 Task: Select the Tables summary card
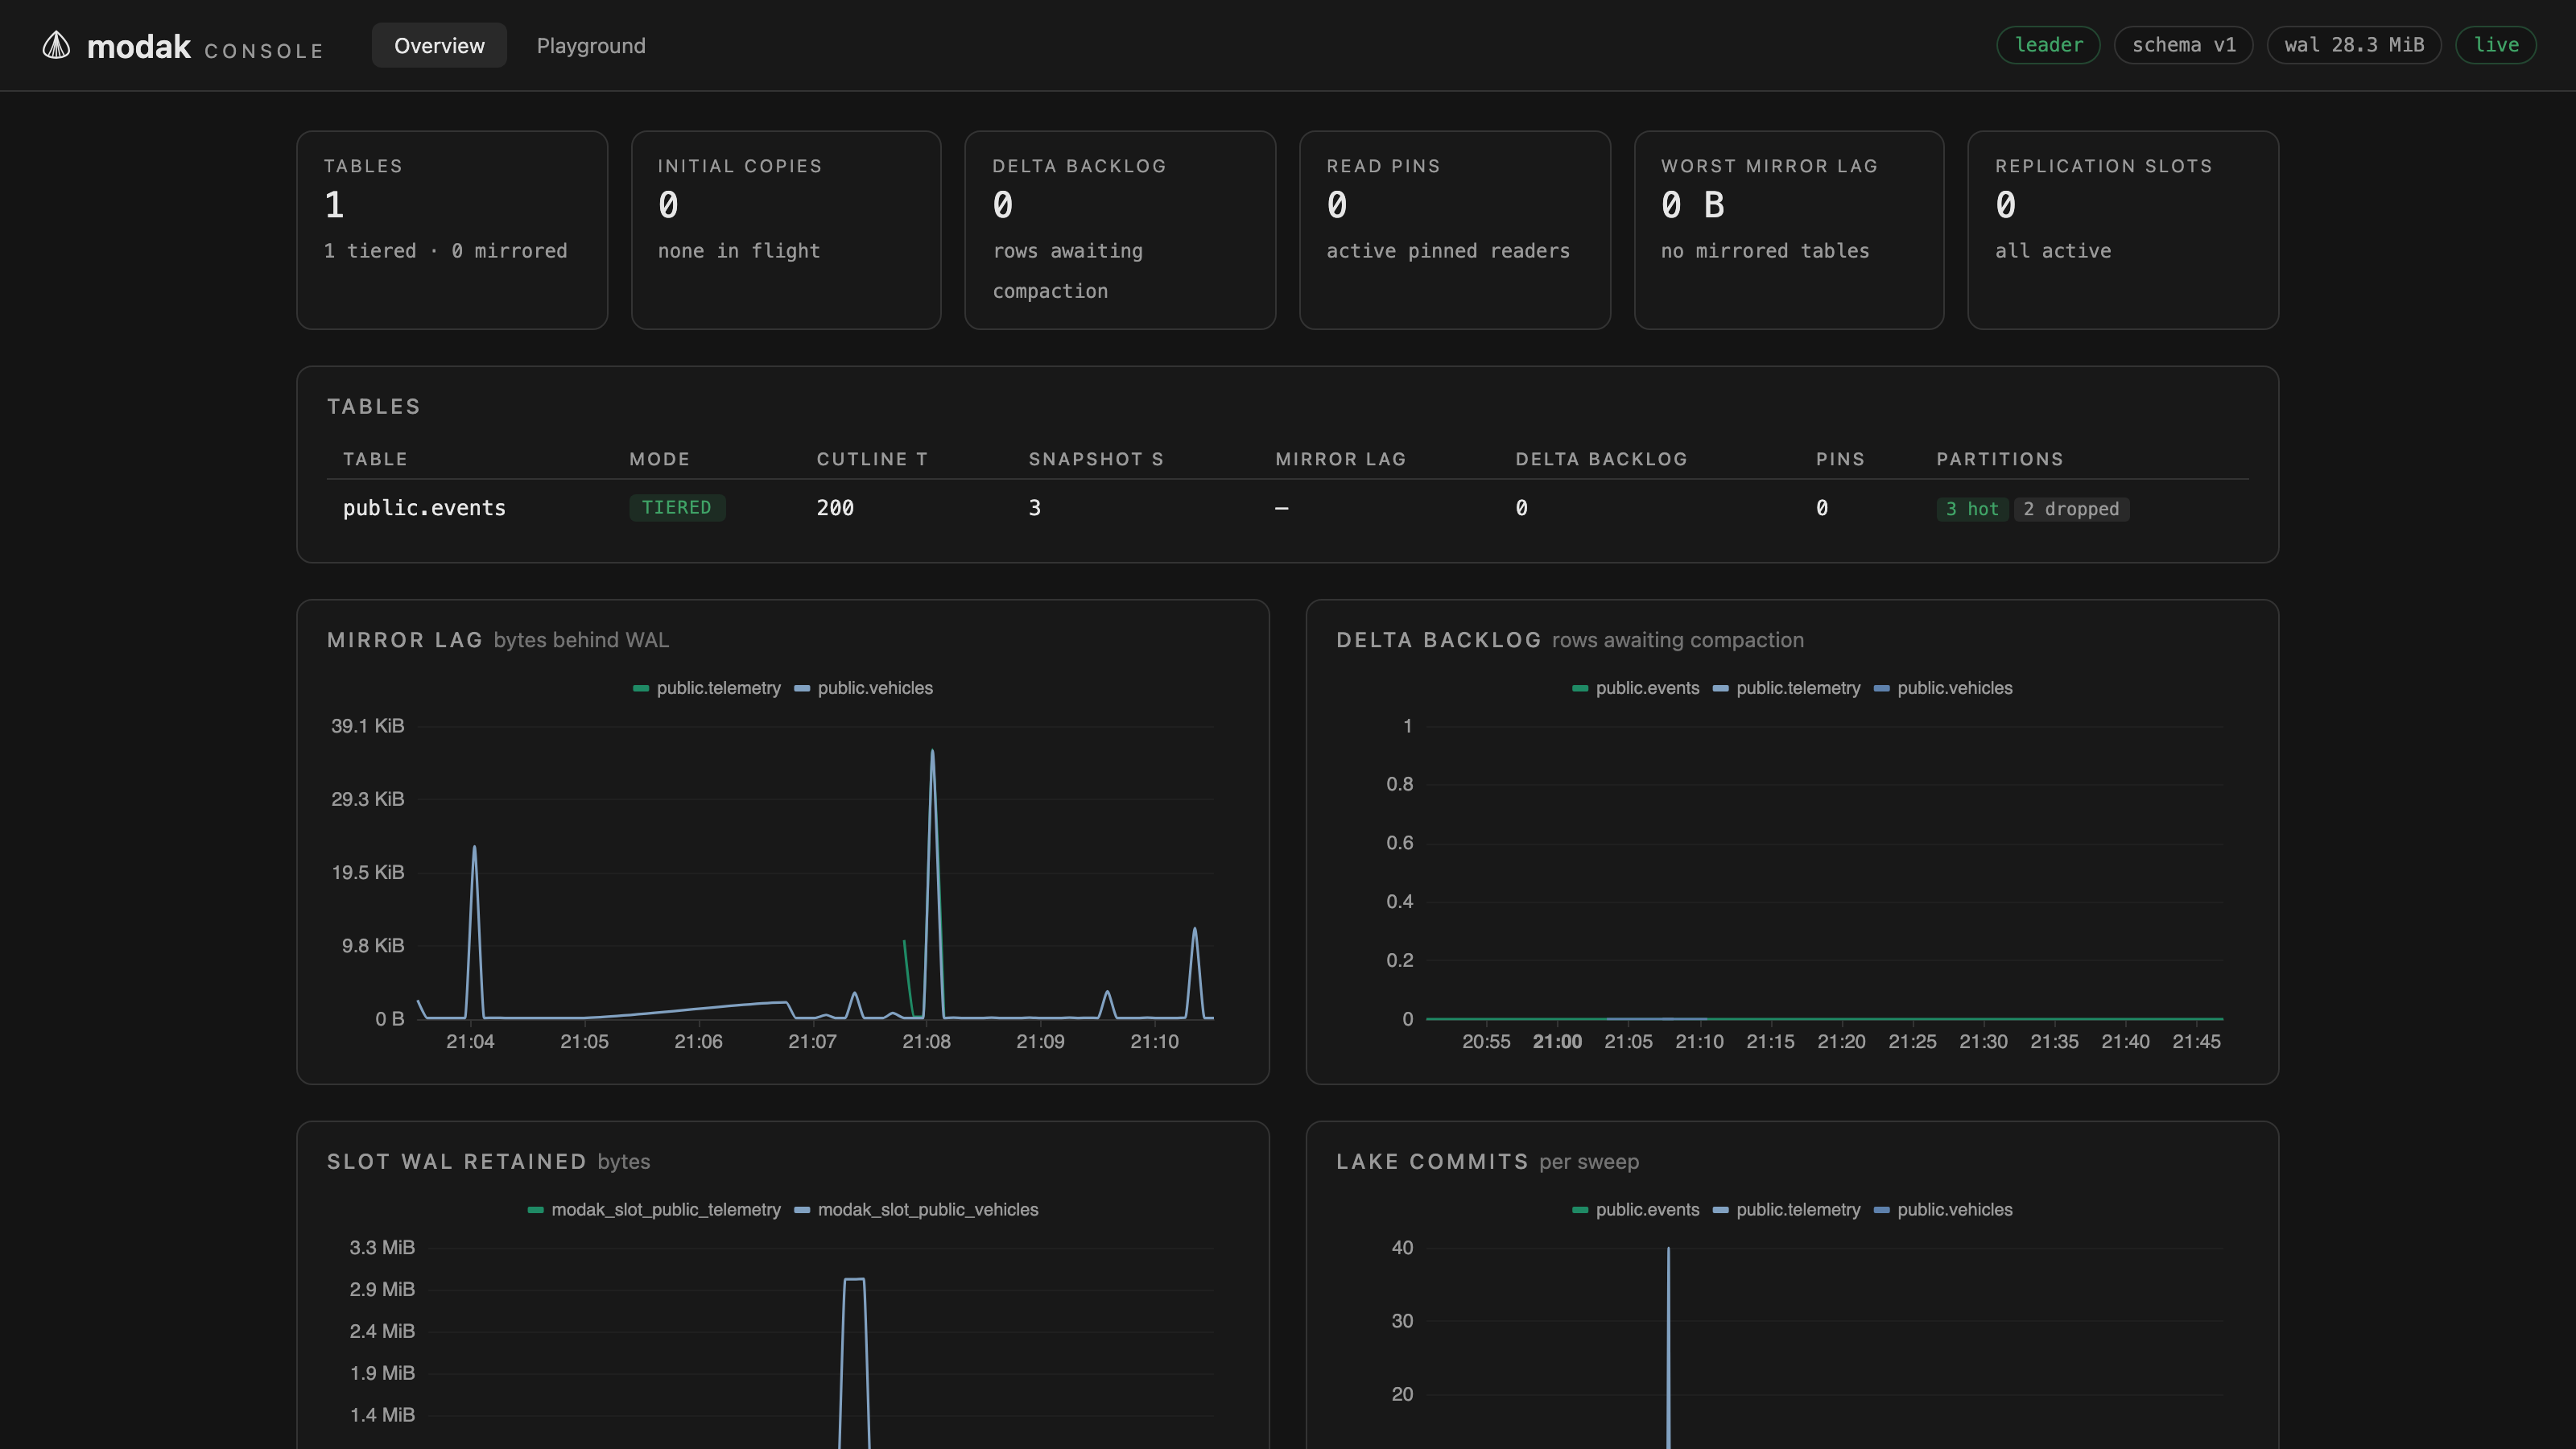point(452,230)
